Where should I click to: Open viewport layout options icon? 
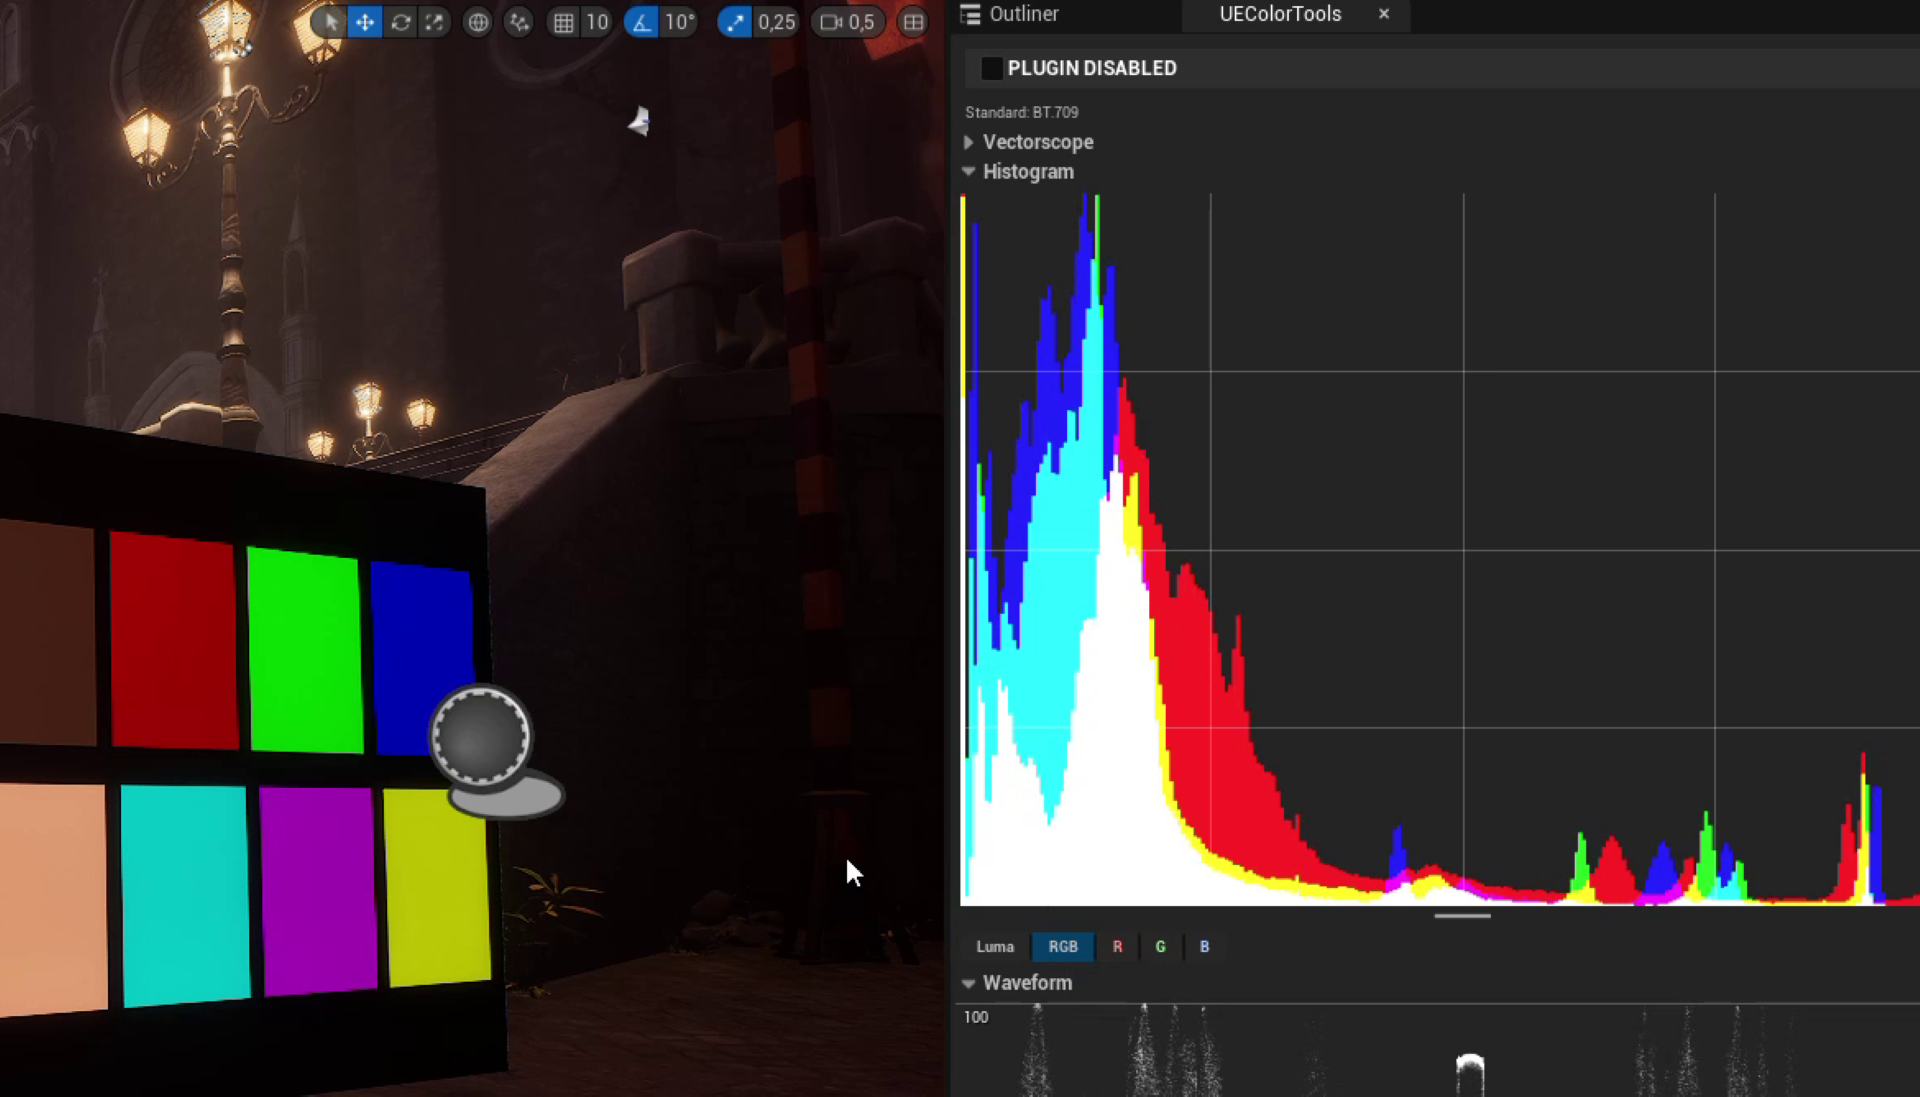pos(913,22)
